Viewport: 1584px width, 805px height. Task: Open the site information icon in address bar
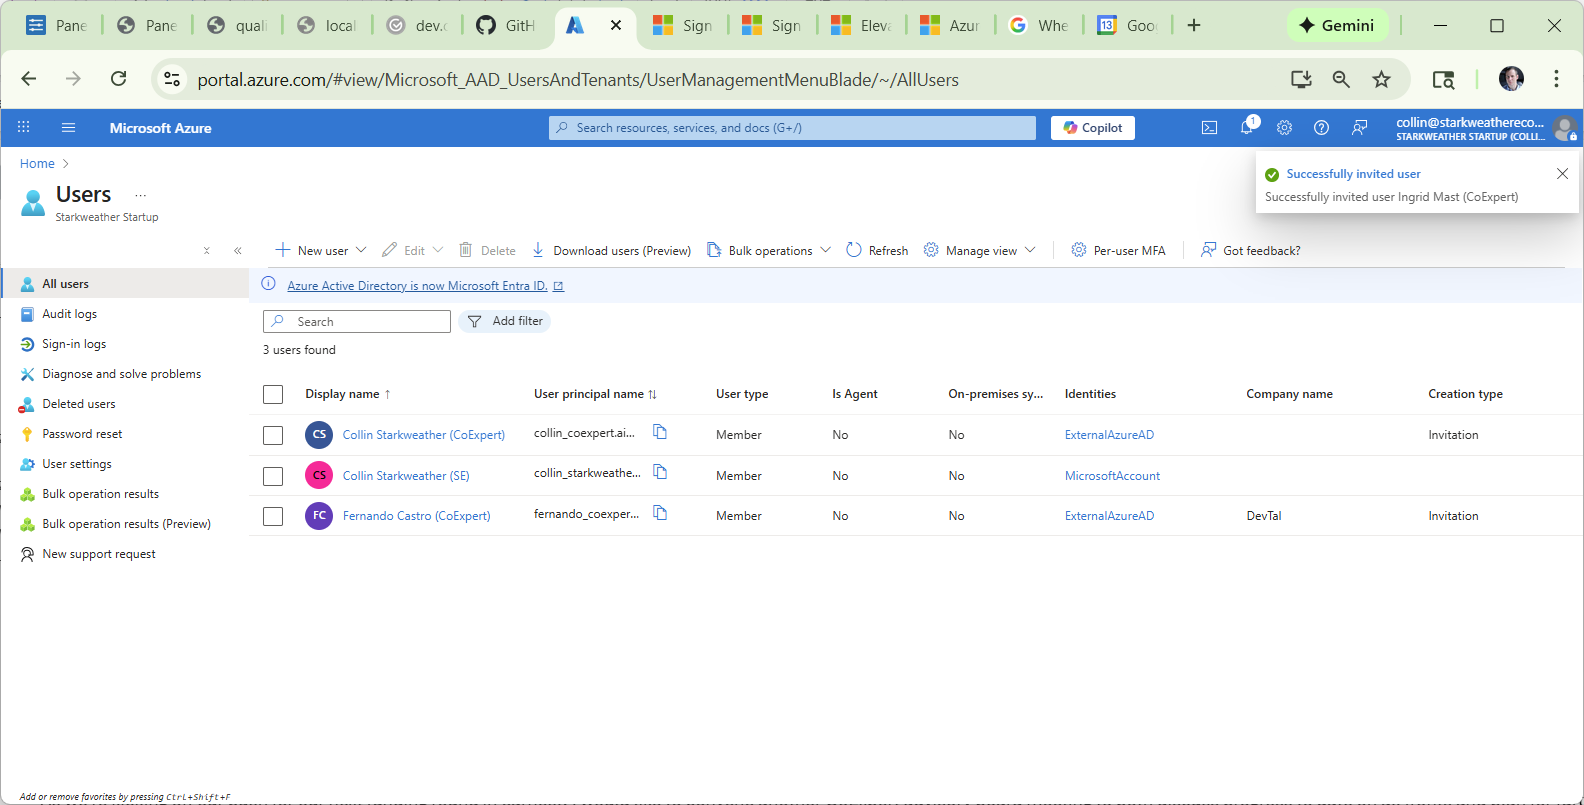coord(172,79)
